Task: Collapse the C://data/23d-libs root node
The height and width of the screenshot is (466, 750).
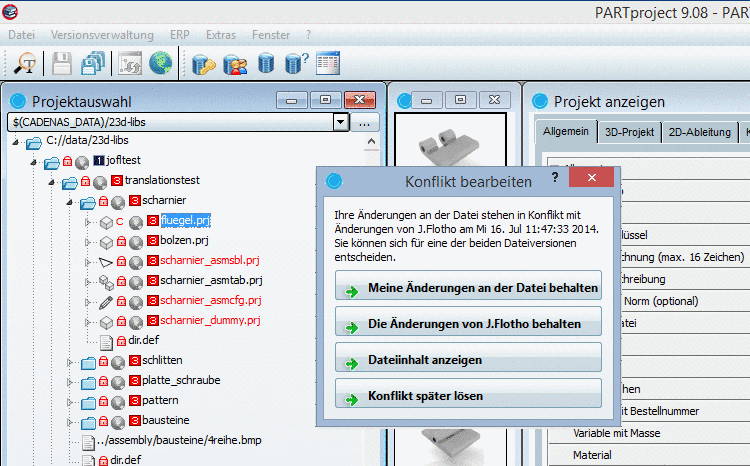Action: 15,142
